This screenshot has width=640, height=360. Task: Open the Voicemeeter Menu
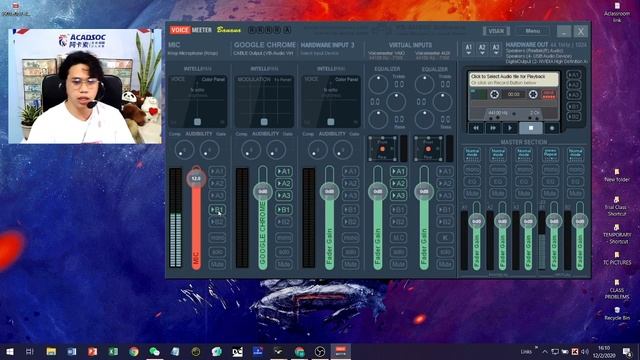pos(533,31)
